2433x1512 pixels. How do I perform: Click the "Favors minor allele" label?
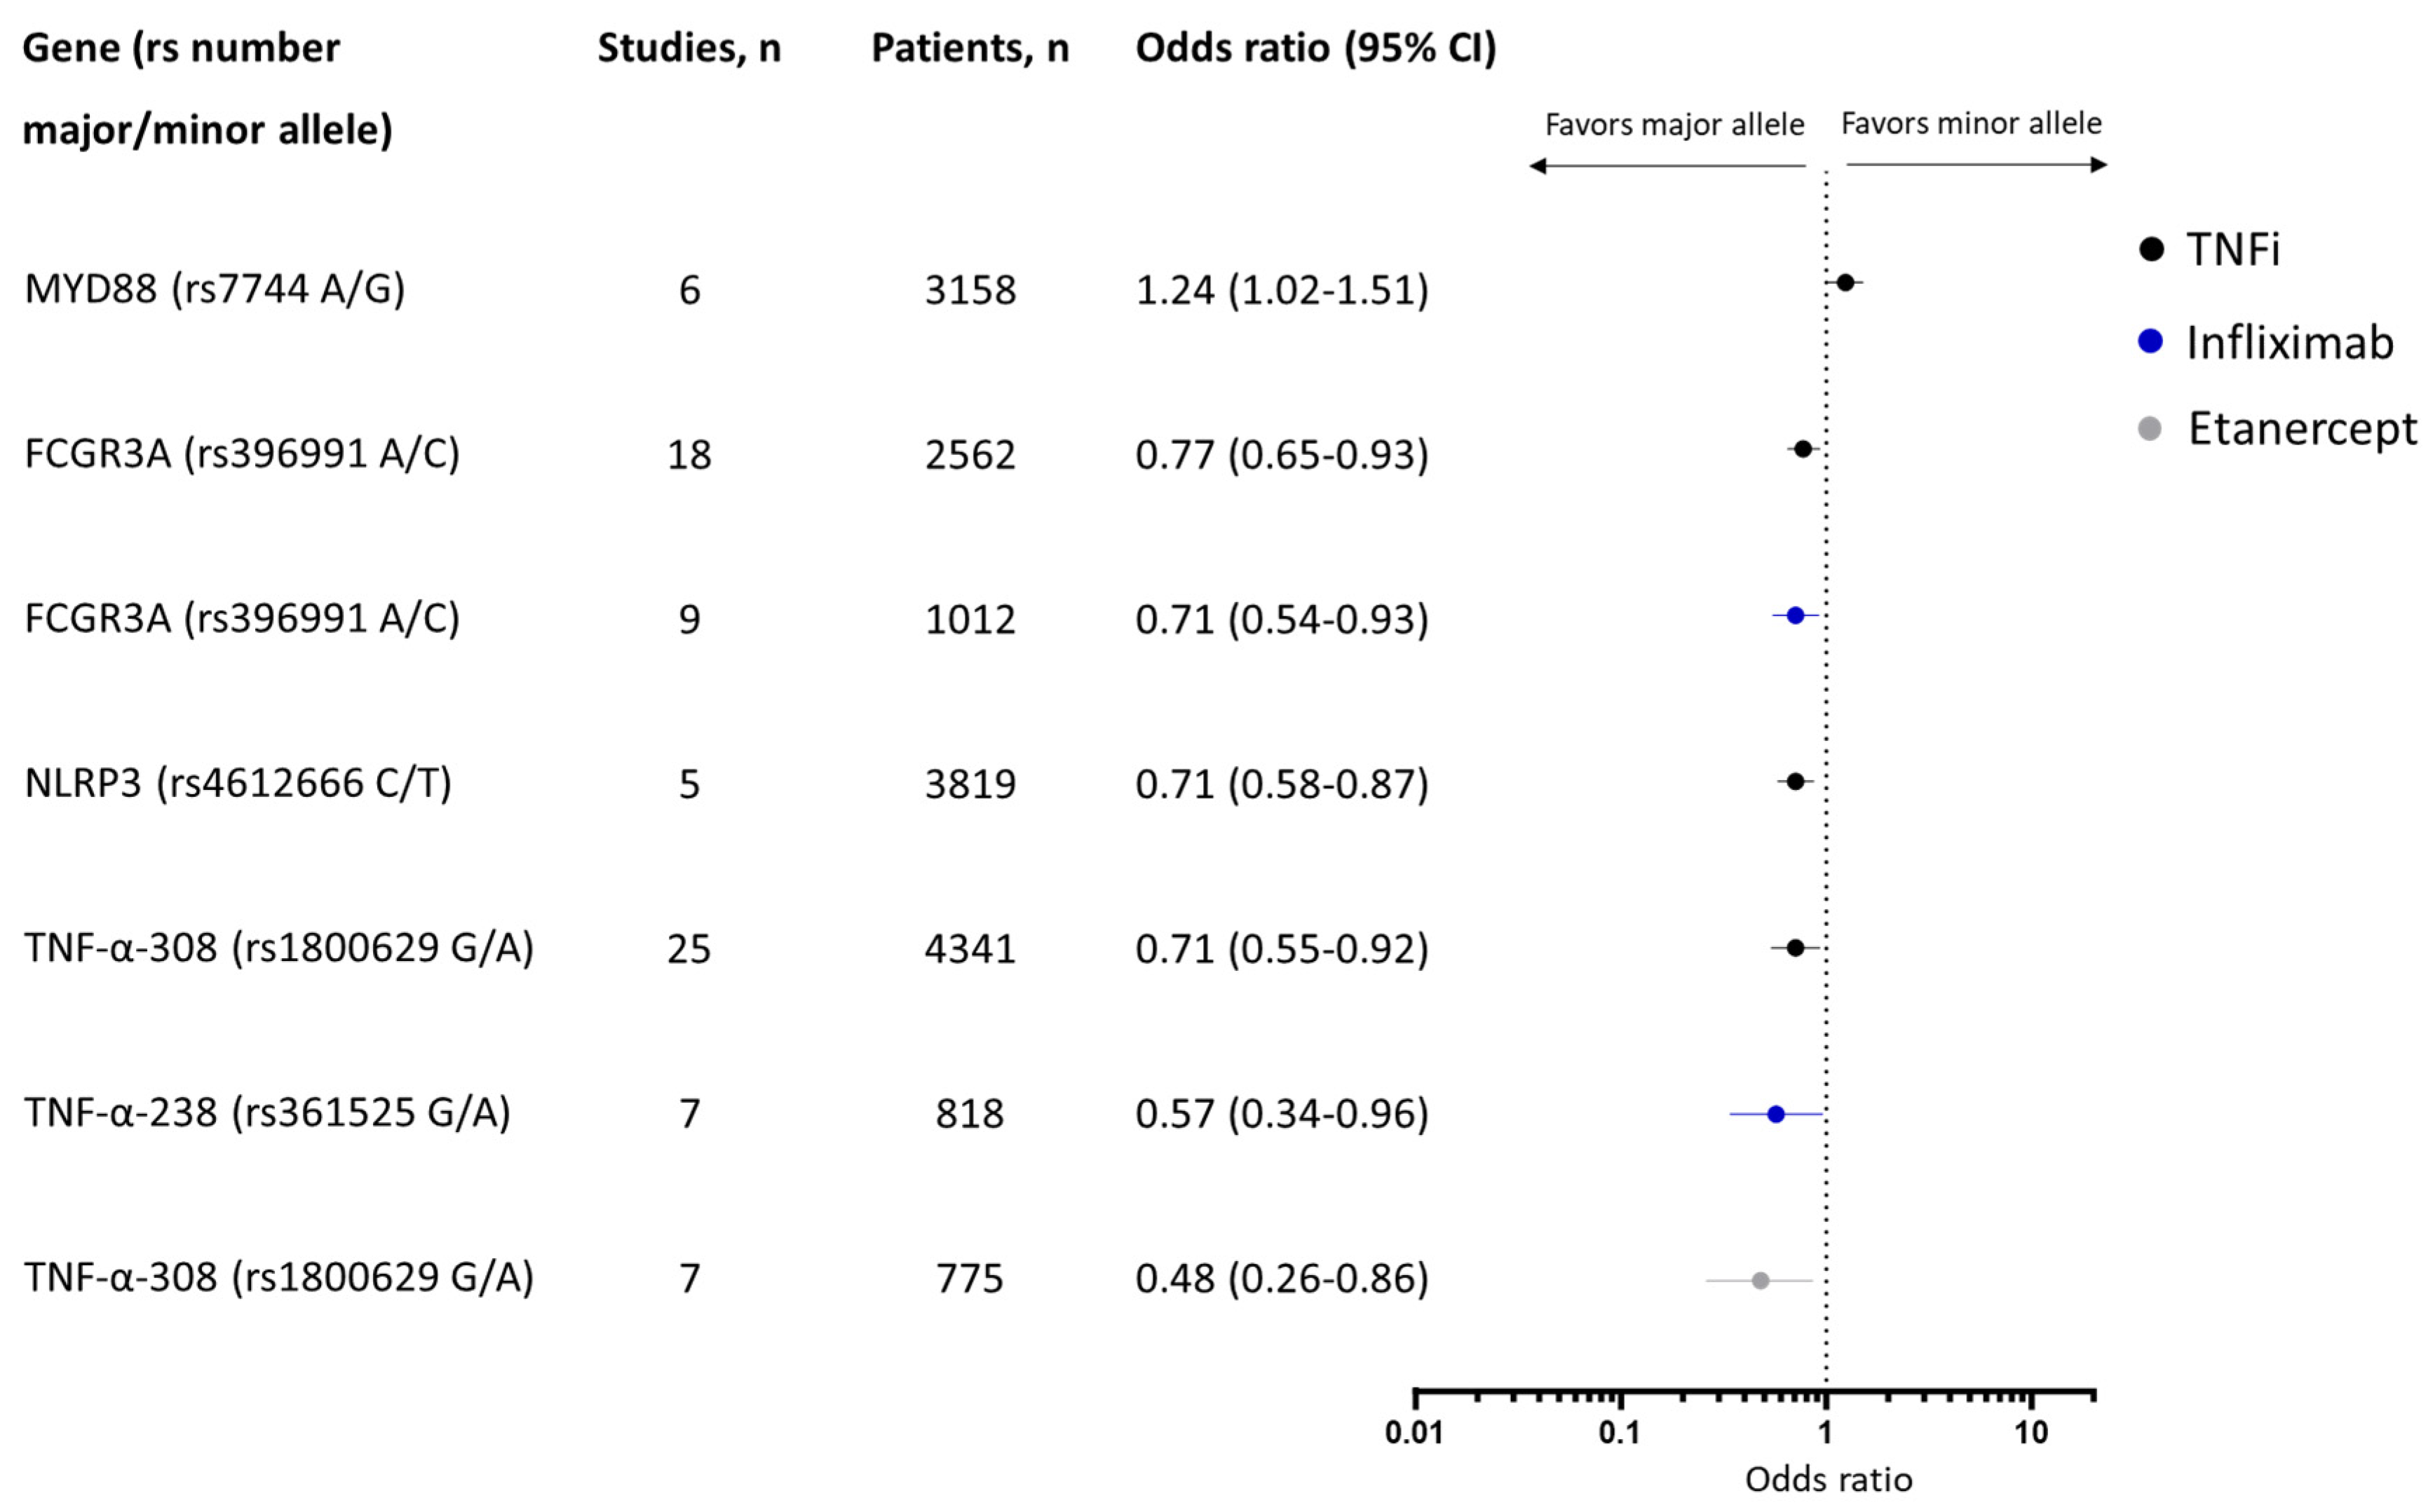click(1971, 124)
